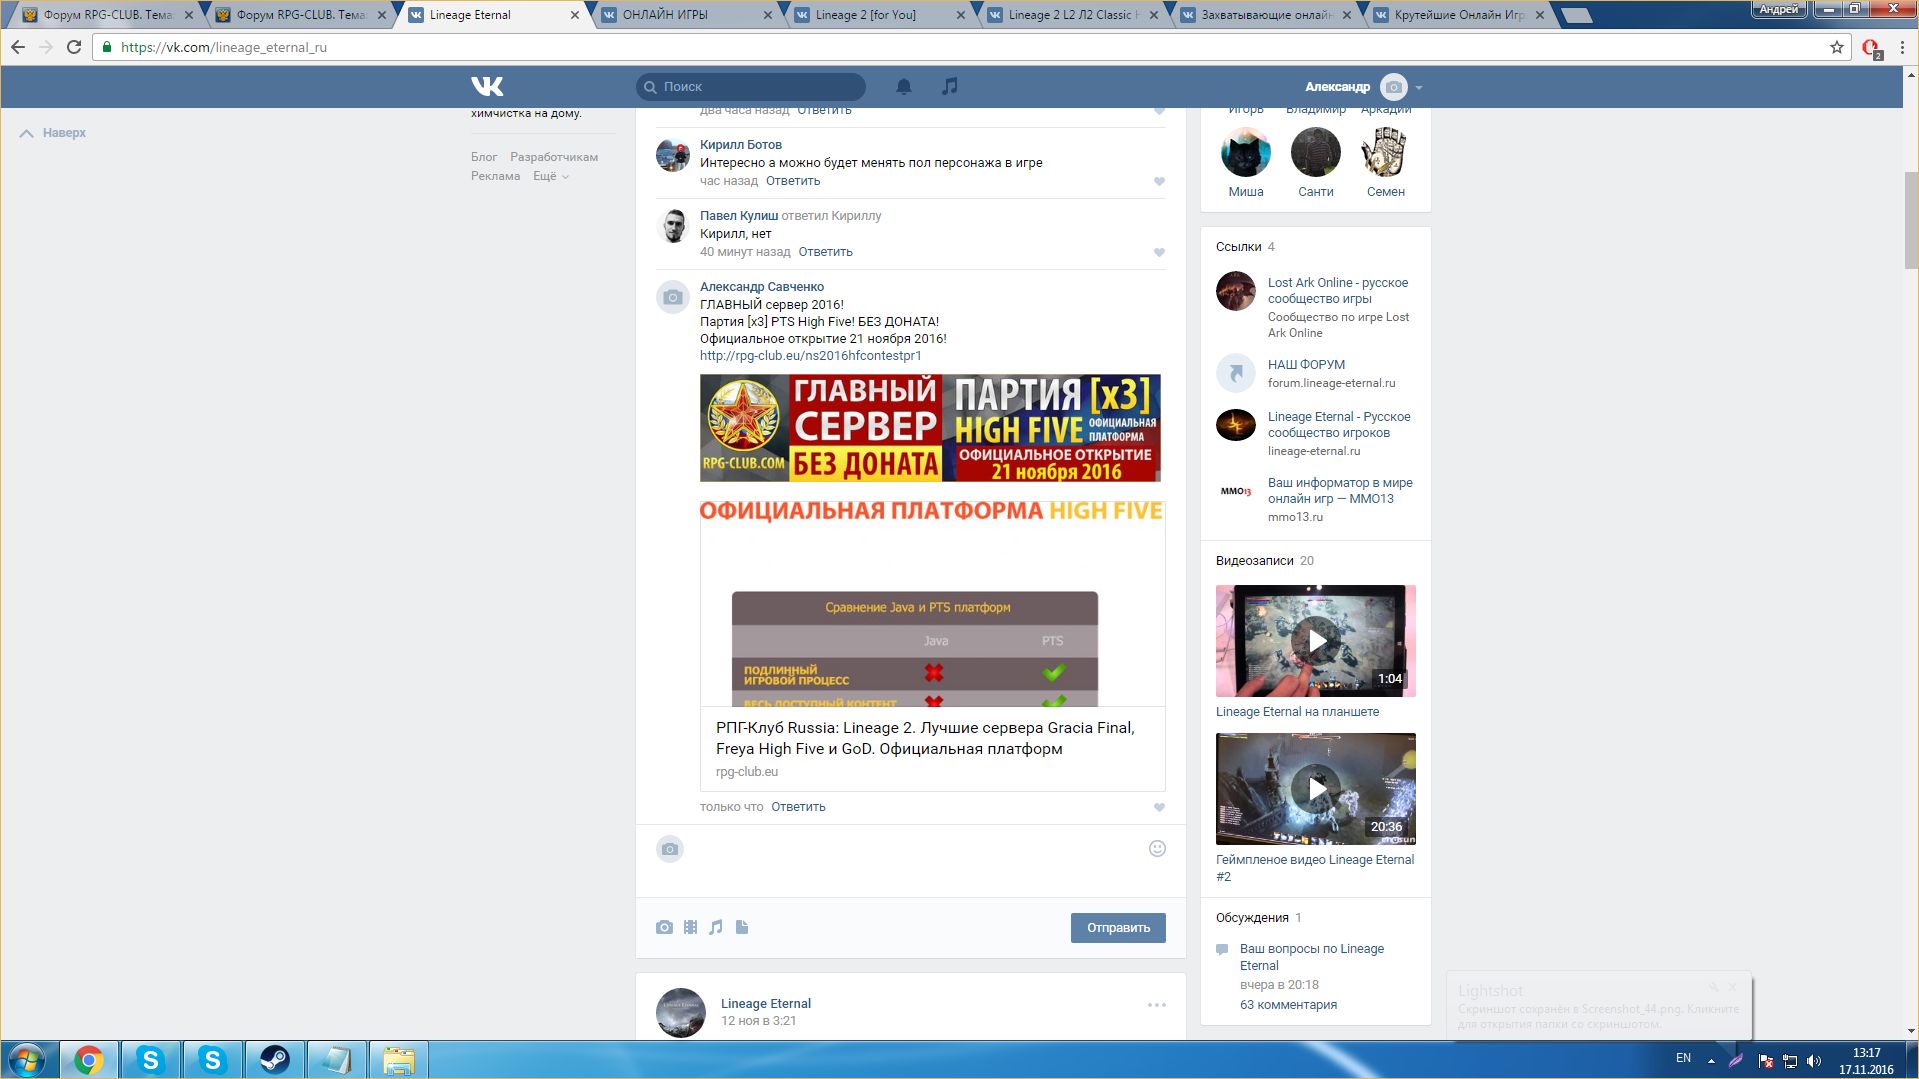Attach document with file icon
This screenshot has height=1079, width=1919.
[x=742, y=928]
